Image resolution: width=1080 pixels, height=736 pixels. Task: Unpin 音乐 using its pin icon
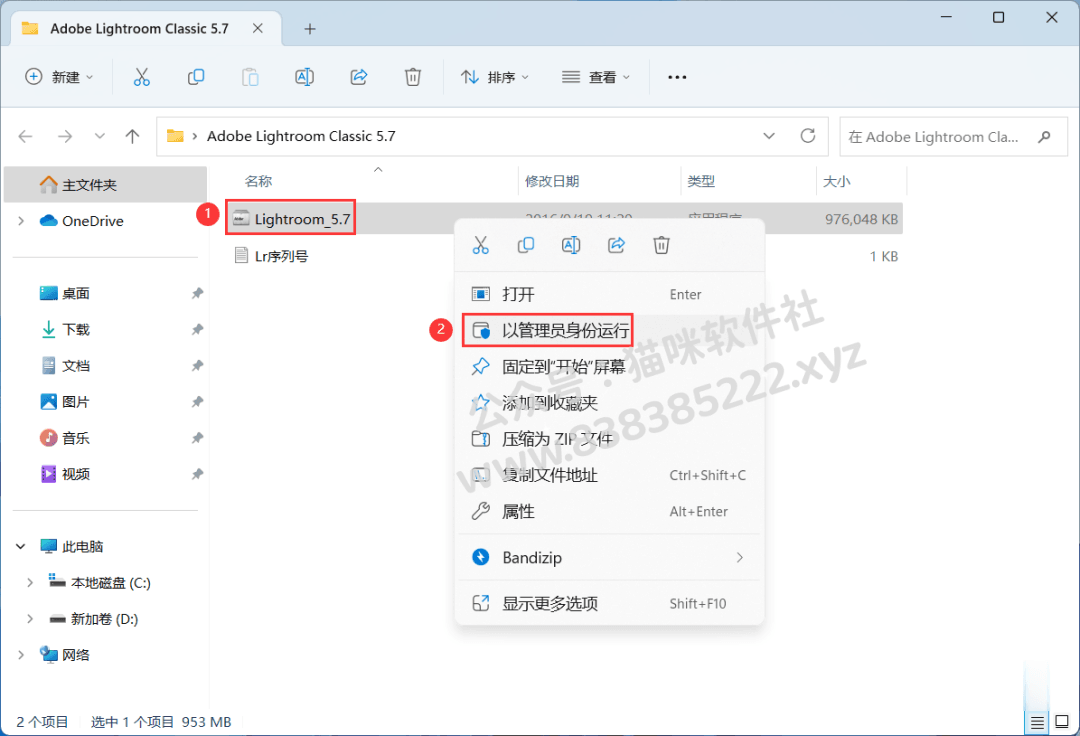(197, 438)
